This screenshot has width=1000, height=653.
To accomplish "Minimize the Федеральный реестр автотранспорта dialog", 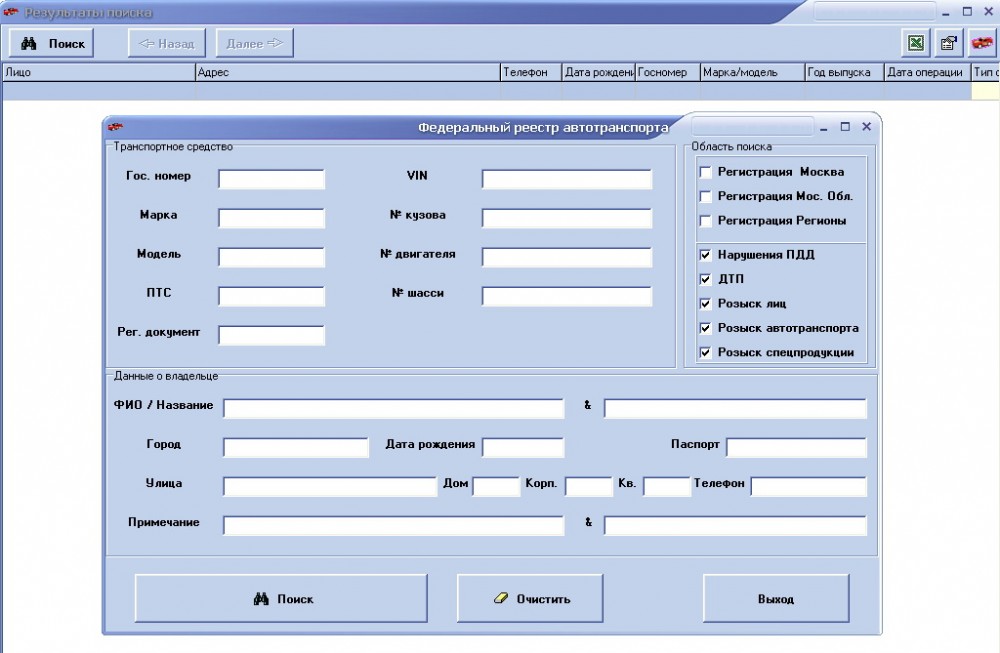I will click(x=824, y=127).
